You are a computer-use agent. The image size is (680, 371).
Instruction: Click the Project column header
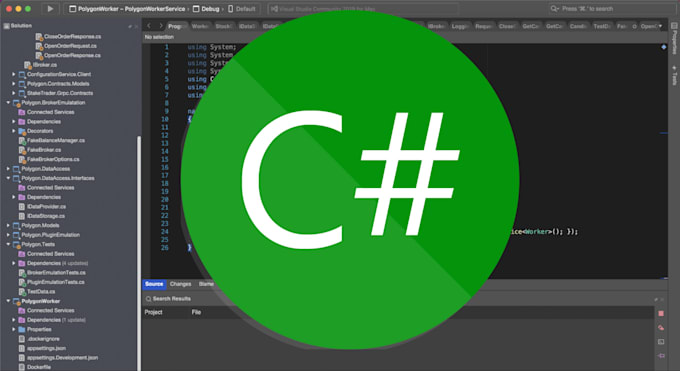(154, 312)
